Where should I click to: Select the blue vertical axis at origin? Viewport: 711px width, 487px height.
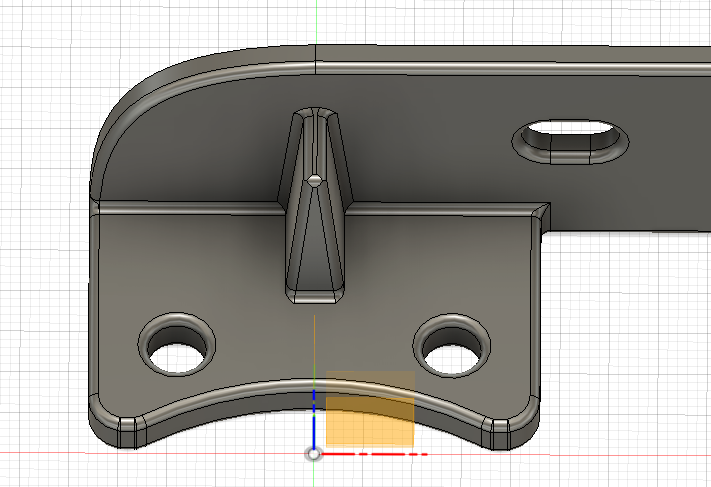click(314, 419)
